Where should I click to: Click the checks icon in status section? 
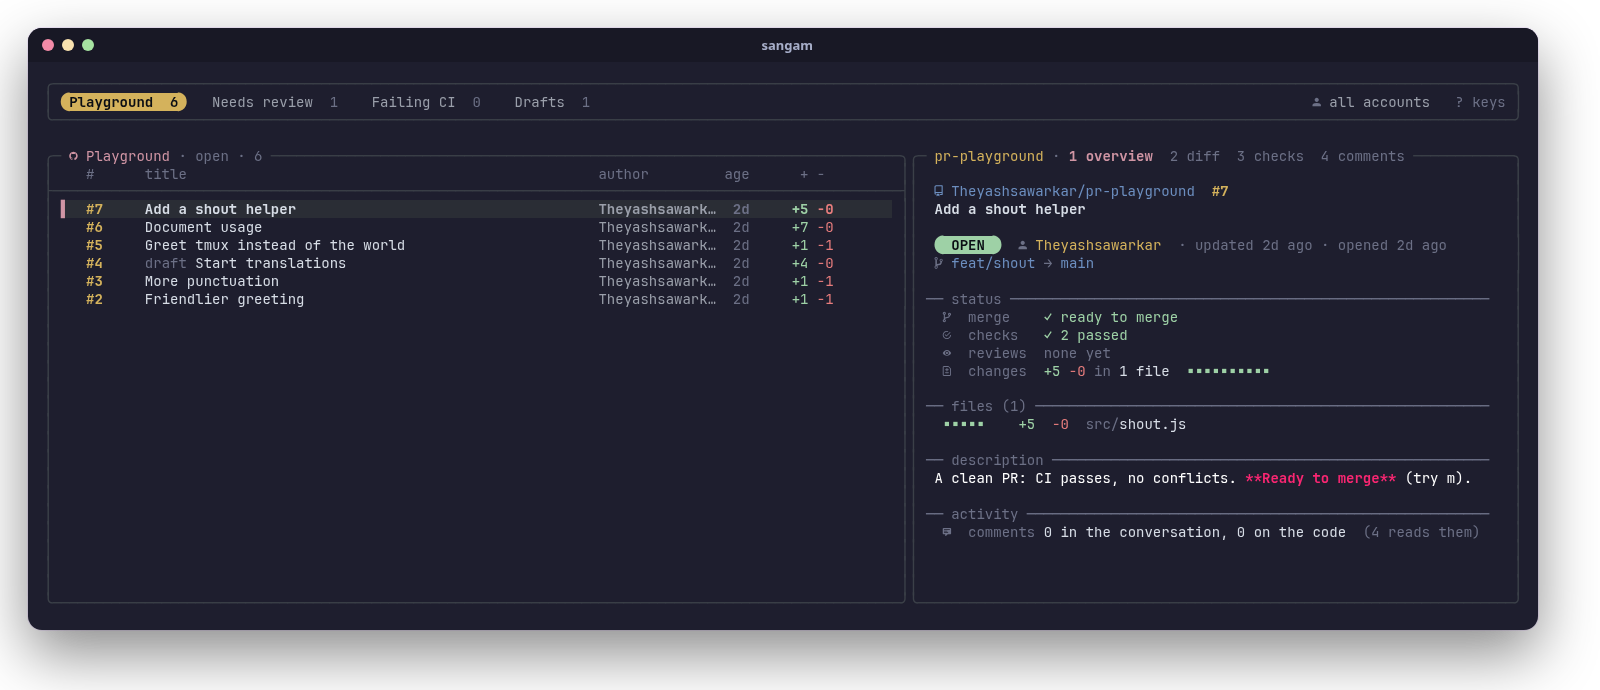point(947,335)
